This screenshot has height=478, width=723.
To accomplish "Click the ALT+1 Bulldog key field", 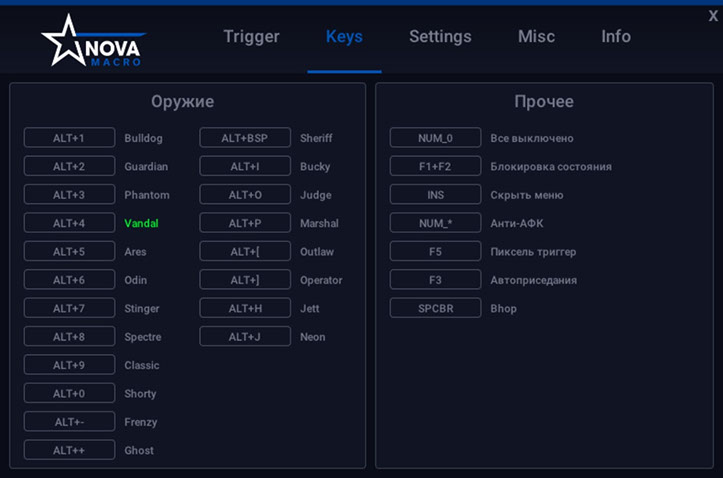I will click(x=69, y=138).
